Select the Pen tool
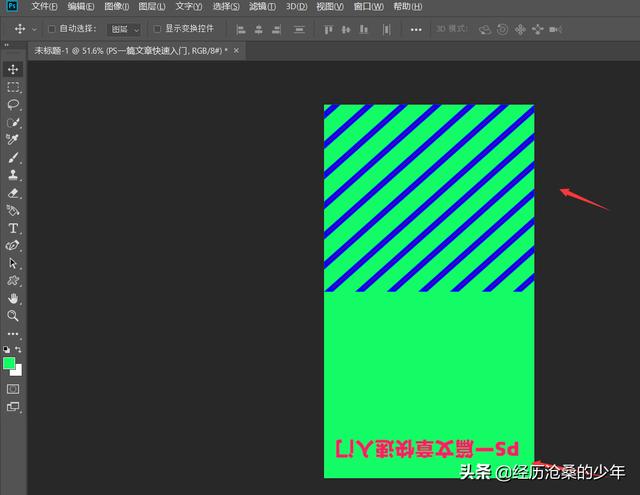 [13, 245]
